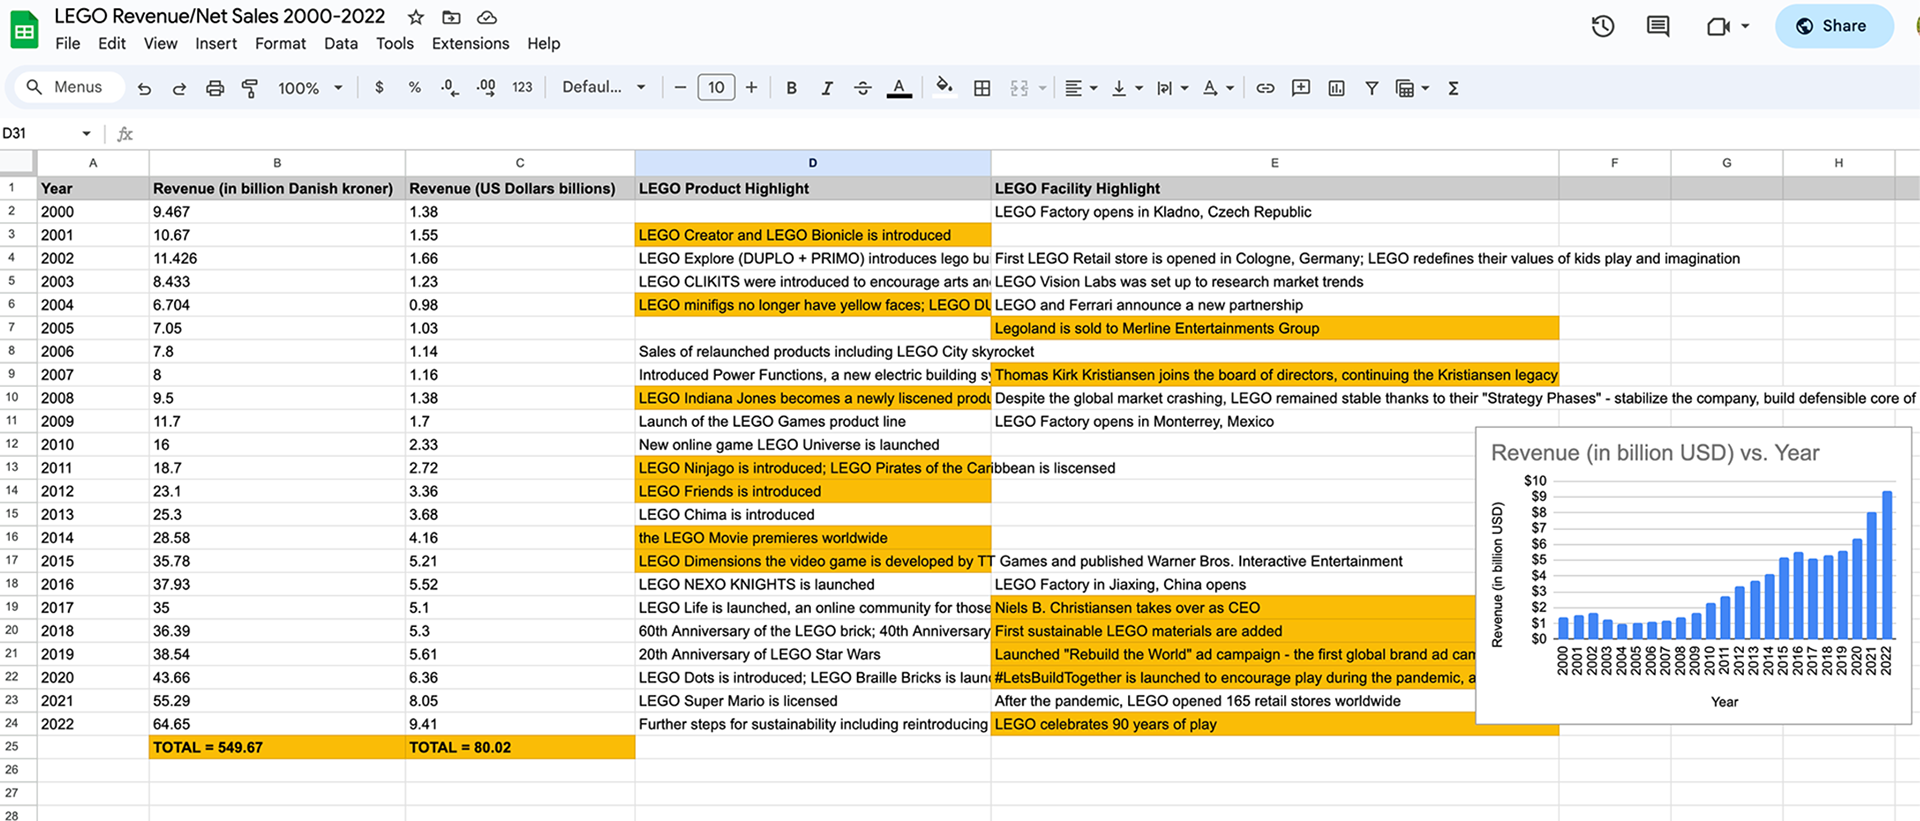Screen dimensions: 1920x821
Task: Decrease decimal places icon
Action: [x=450, y=88]
